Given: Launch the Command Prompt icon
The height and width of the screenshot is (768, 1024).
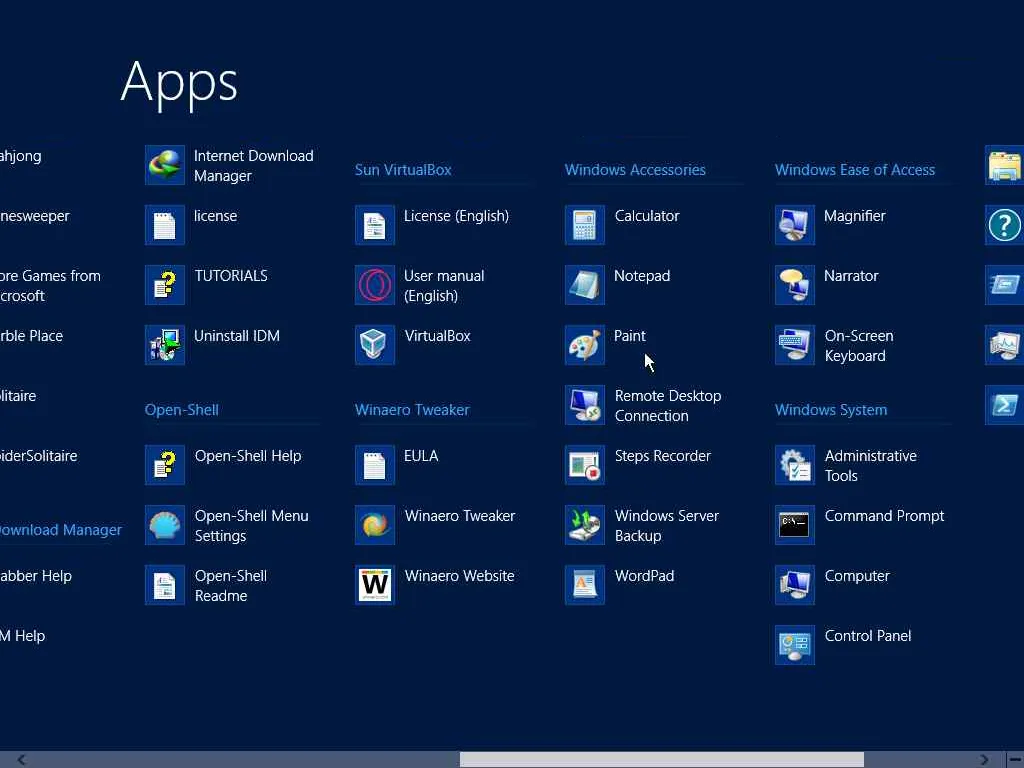Looking at the screenshot, I should tap(795, 526).
